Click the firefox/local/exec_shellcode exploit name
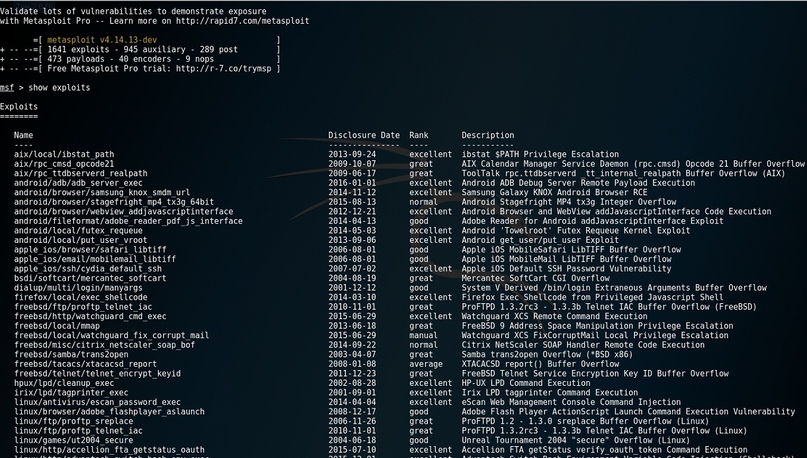Screen dimensions: 807x458 tap(81, 297)
